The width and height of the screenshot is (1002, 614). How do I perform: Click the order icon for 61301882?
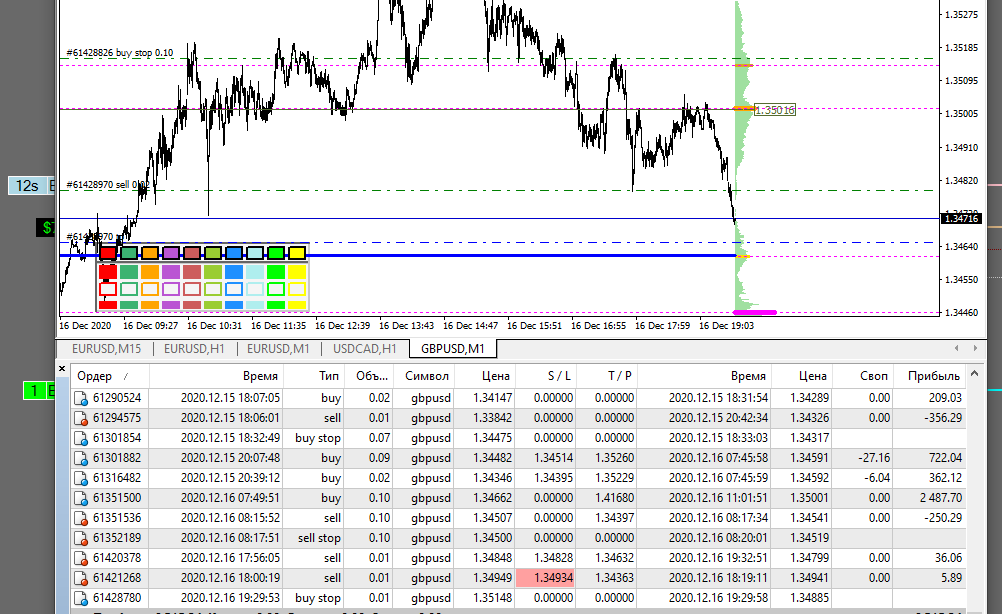(81, 458)
